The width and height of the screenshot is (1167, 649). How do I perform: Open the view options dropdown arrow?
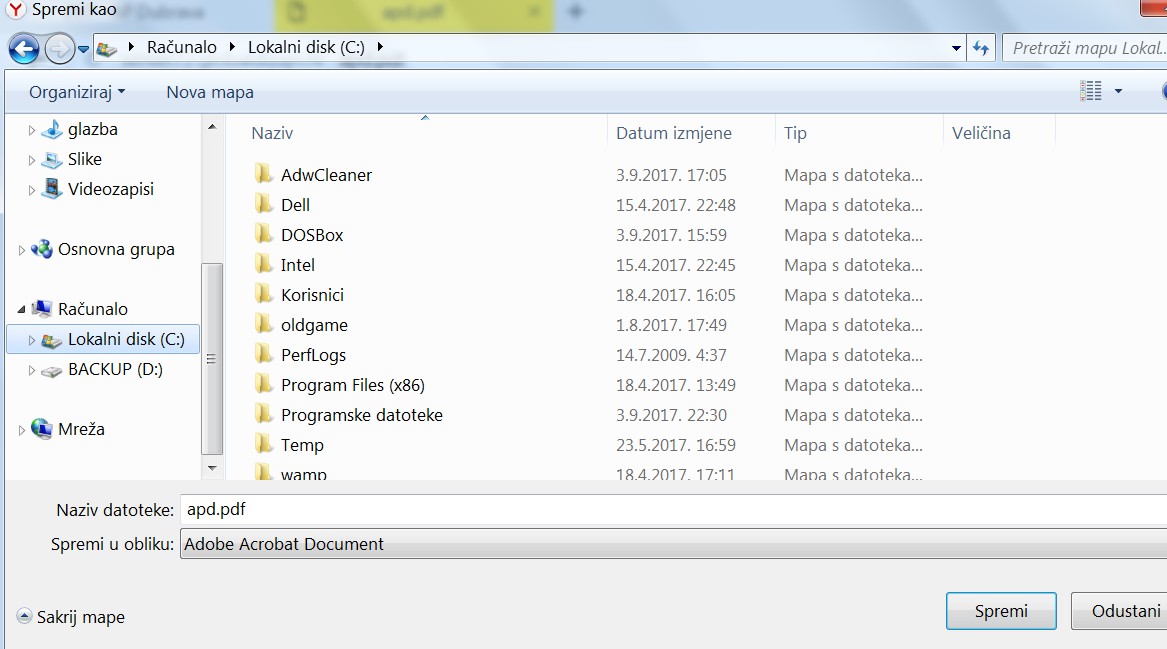1118,91
